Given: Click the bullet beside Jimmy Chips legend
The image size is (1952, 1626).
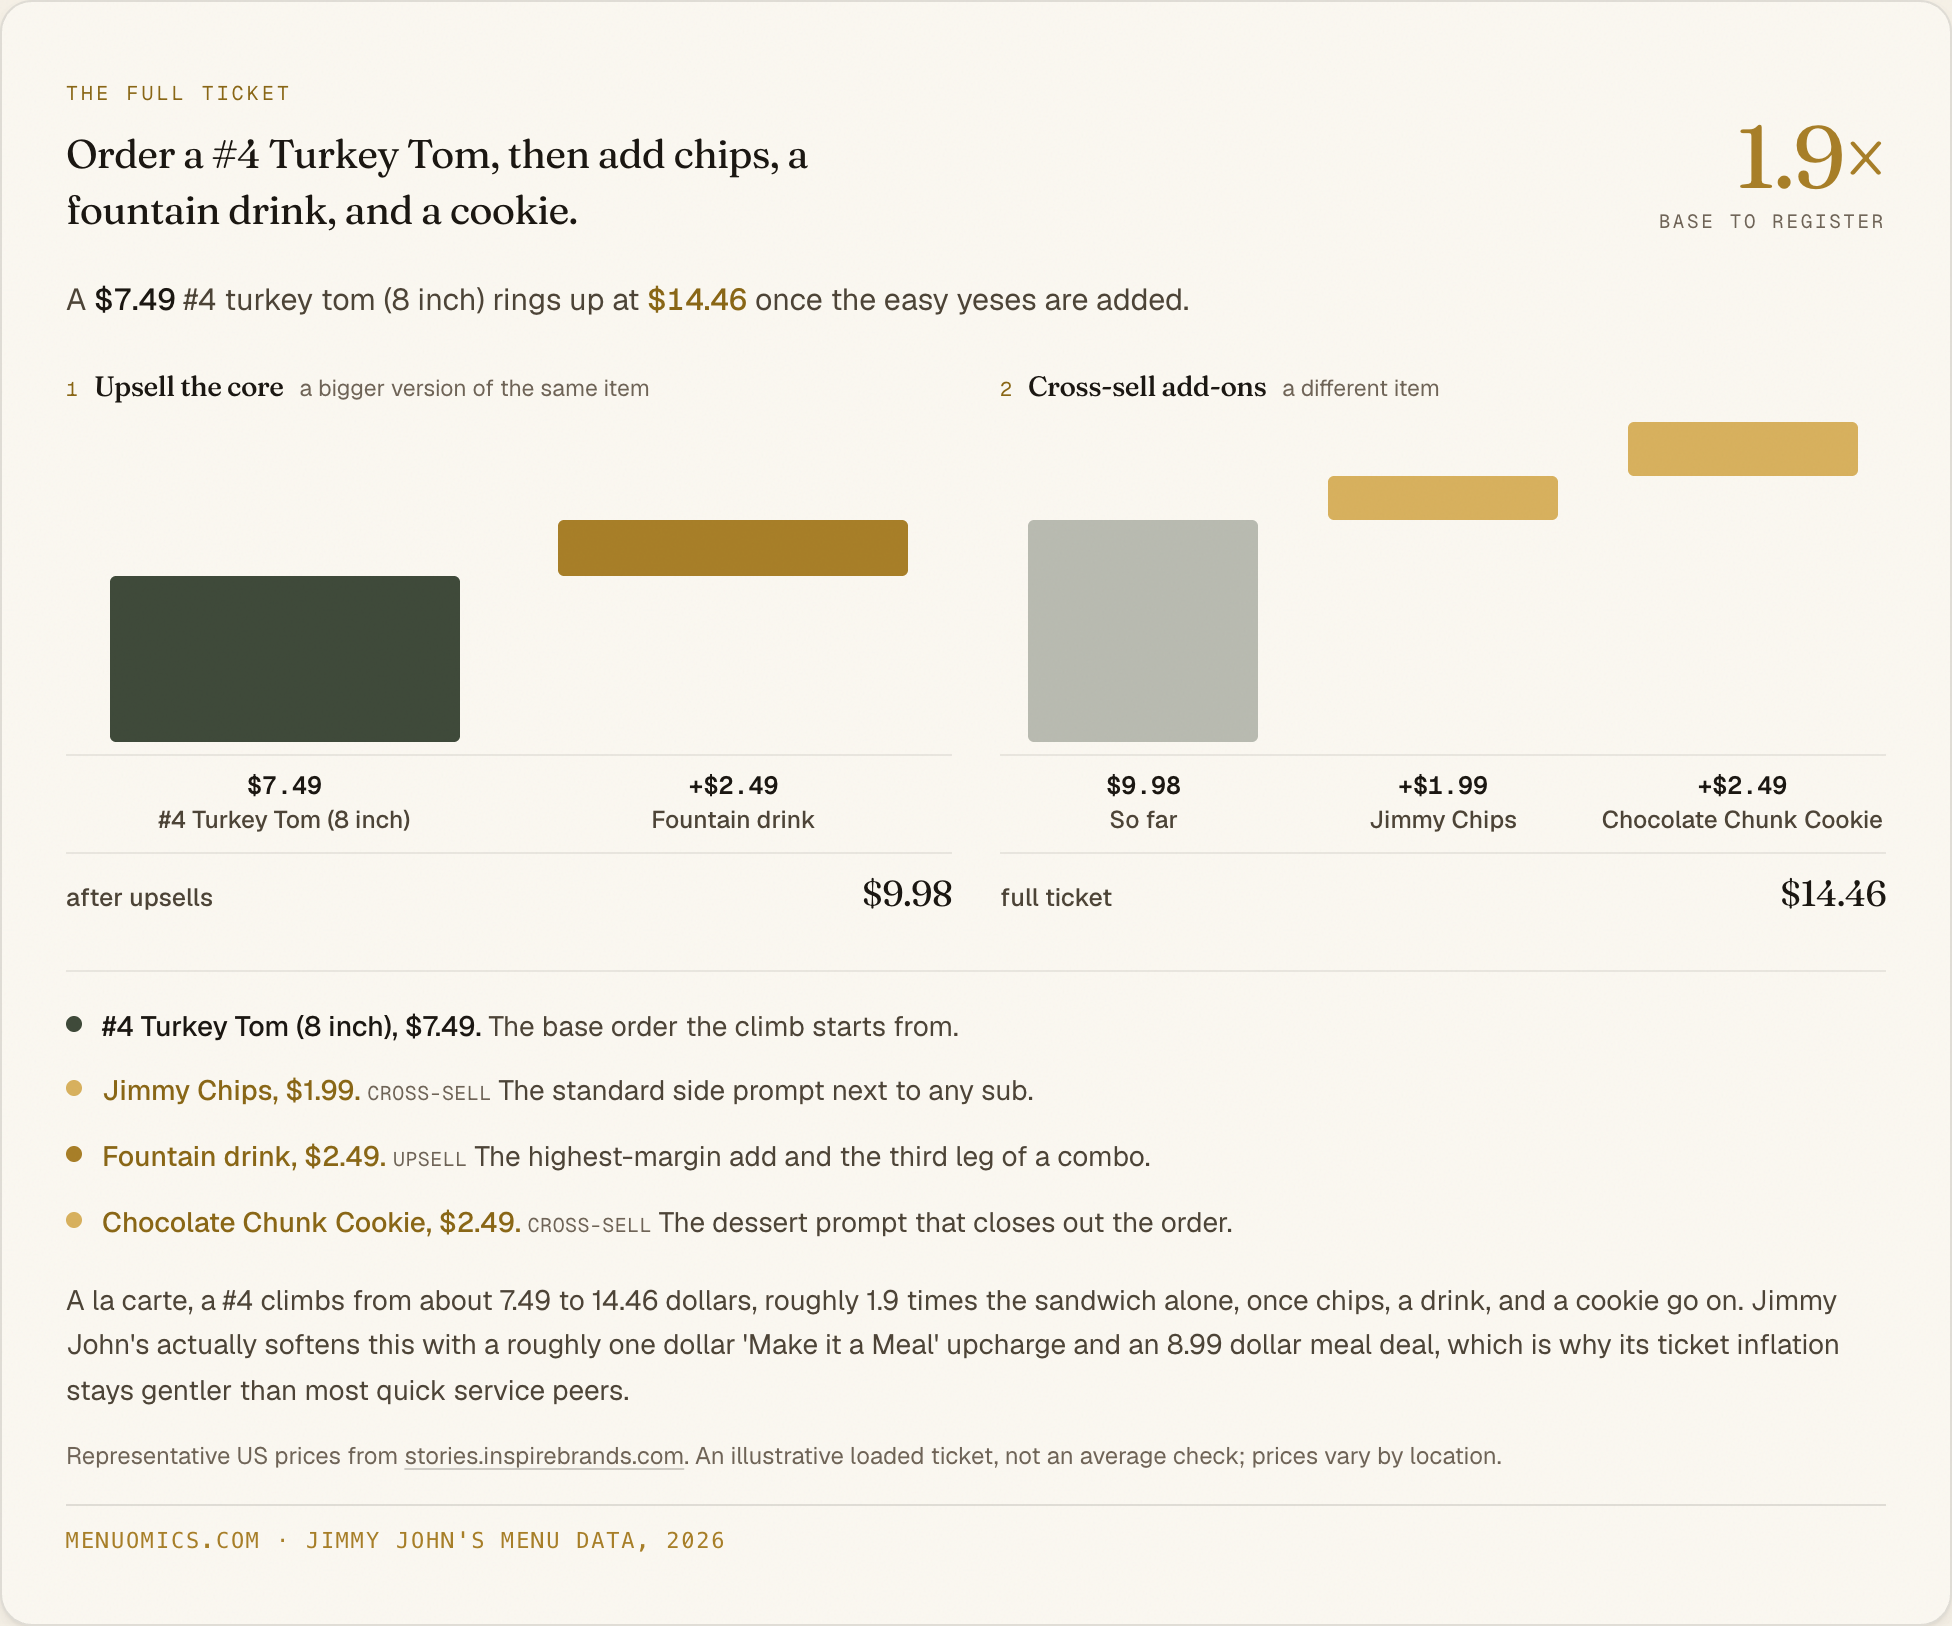Looking at the screenshot, I should (74, 1088).
